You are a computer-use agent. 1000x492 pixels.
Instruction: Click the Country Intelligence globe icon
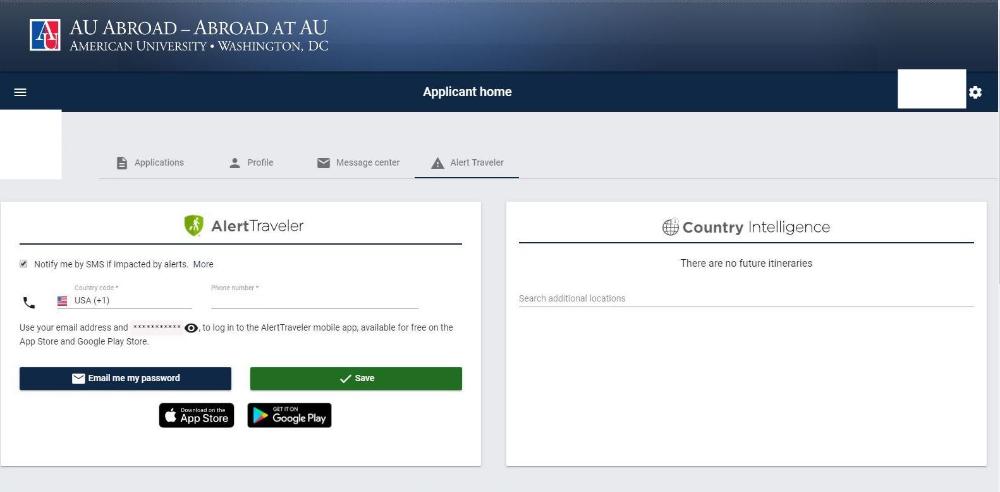coord(670,227)
